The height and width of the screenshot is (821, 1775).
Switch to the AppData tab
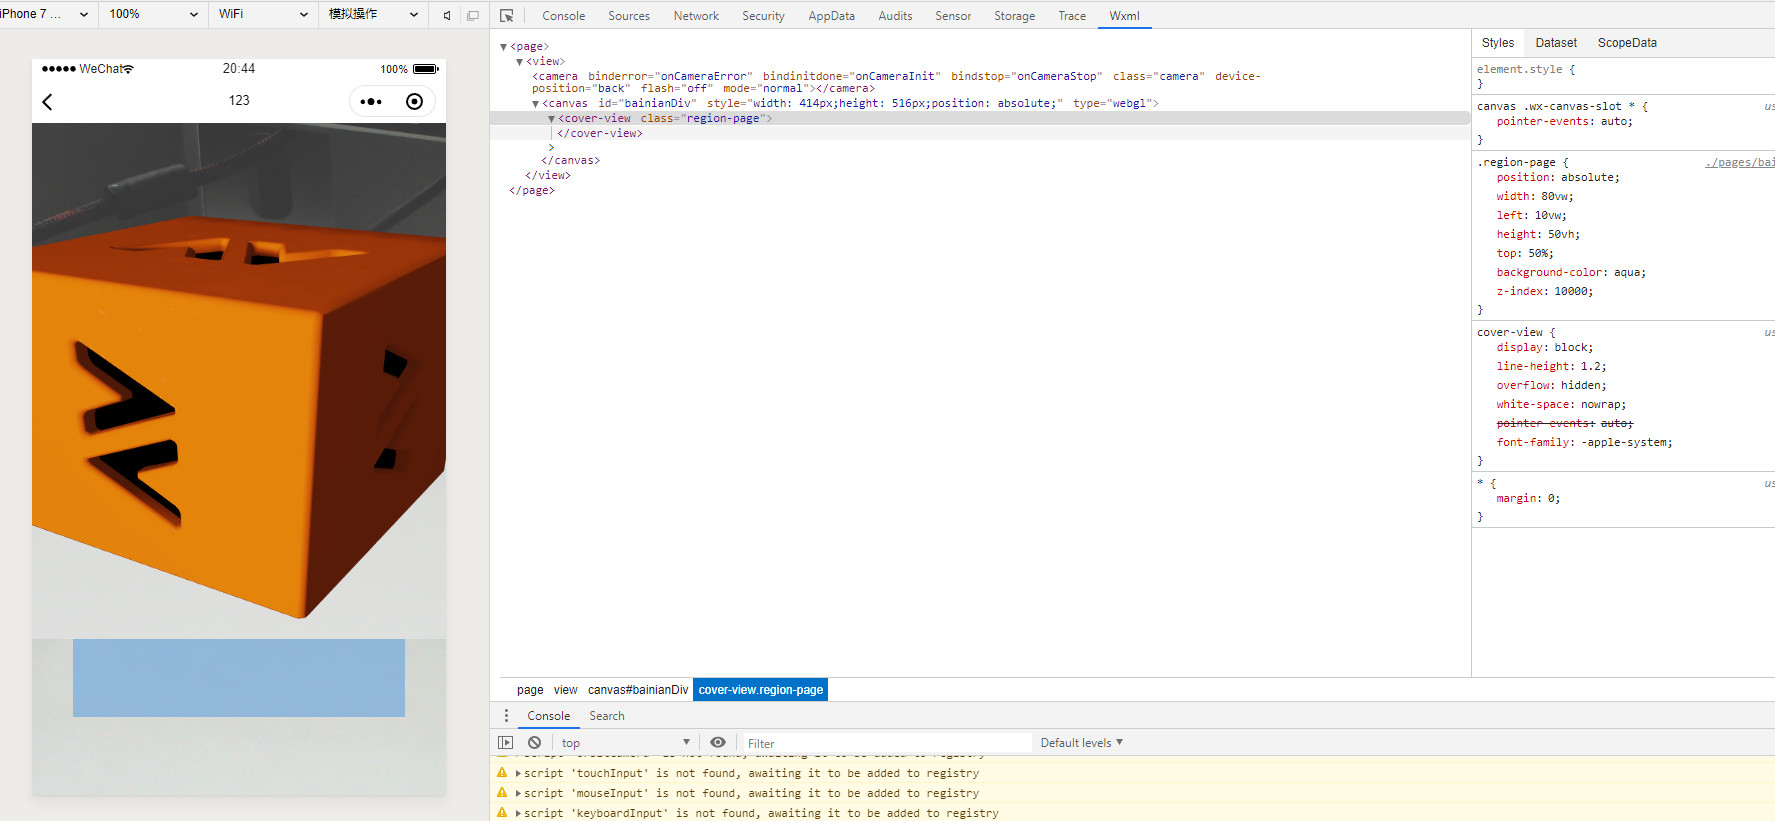click(831, 16)
